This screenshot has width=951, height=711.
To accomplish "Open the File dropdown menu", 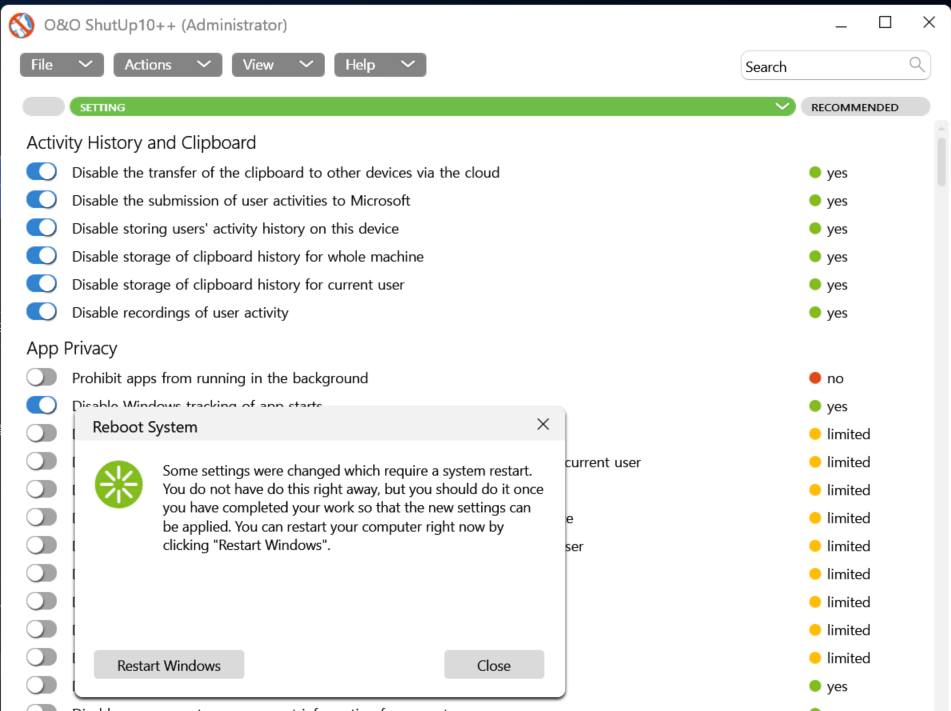I will [62, 64].
